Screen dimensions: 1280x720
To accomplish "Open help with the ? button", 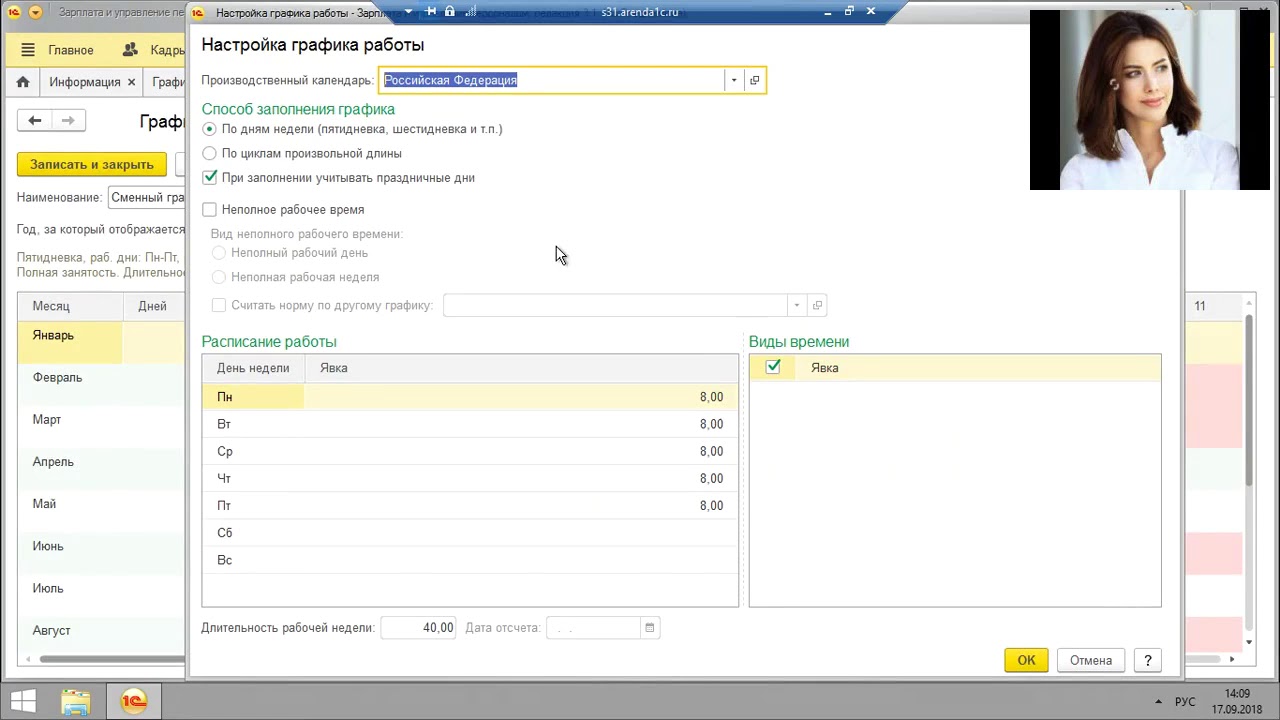I will [1148, 660].
